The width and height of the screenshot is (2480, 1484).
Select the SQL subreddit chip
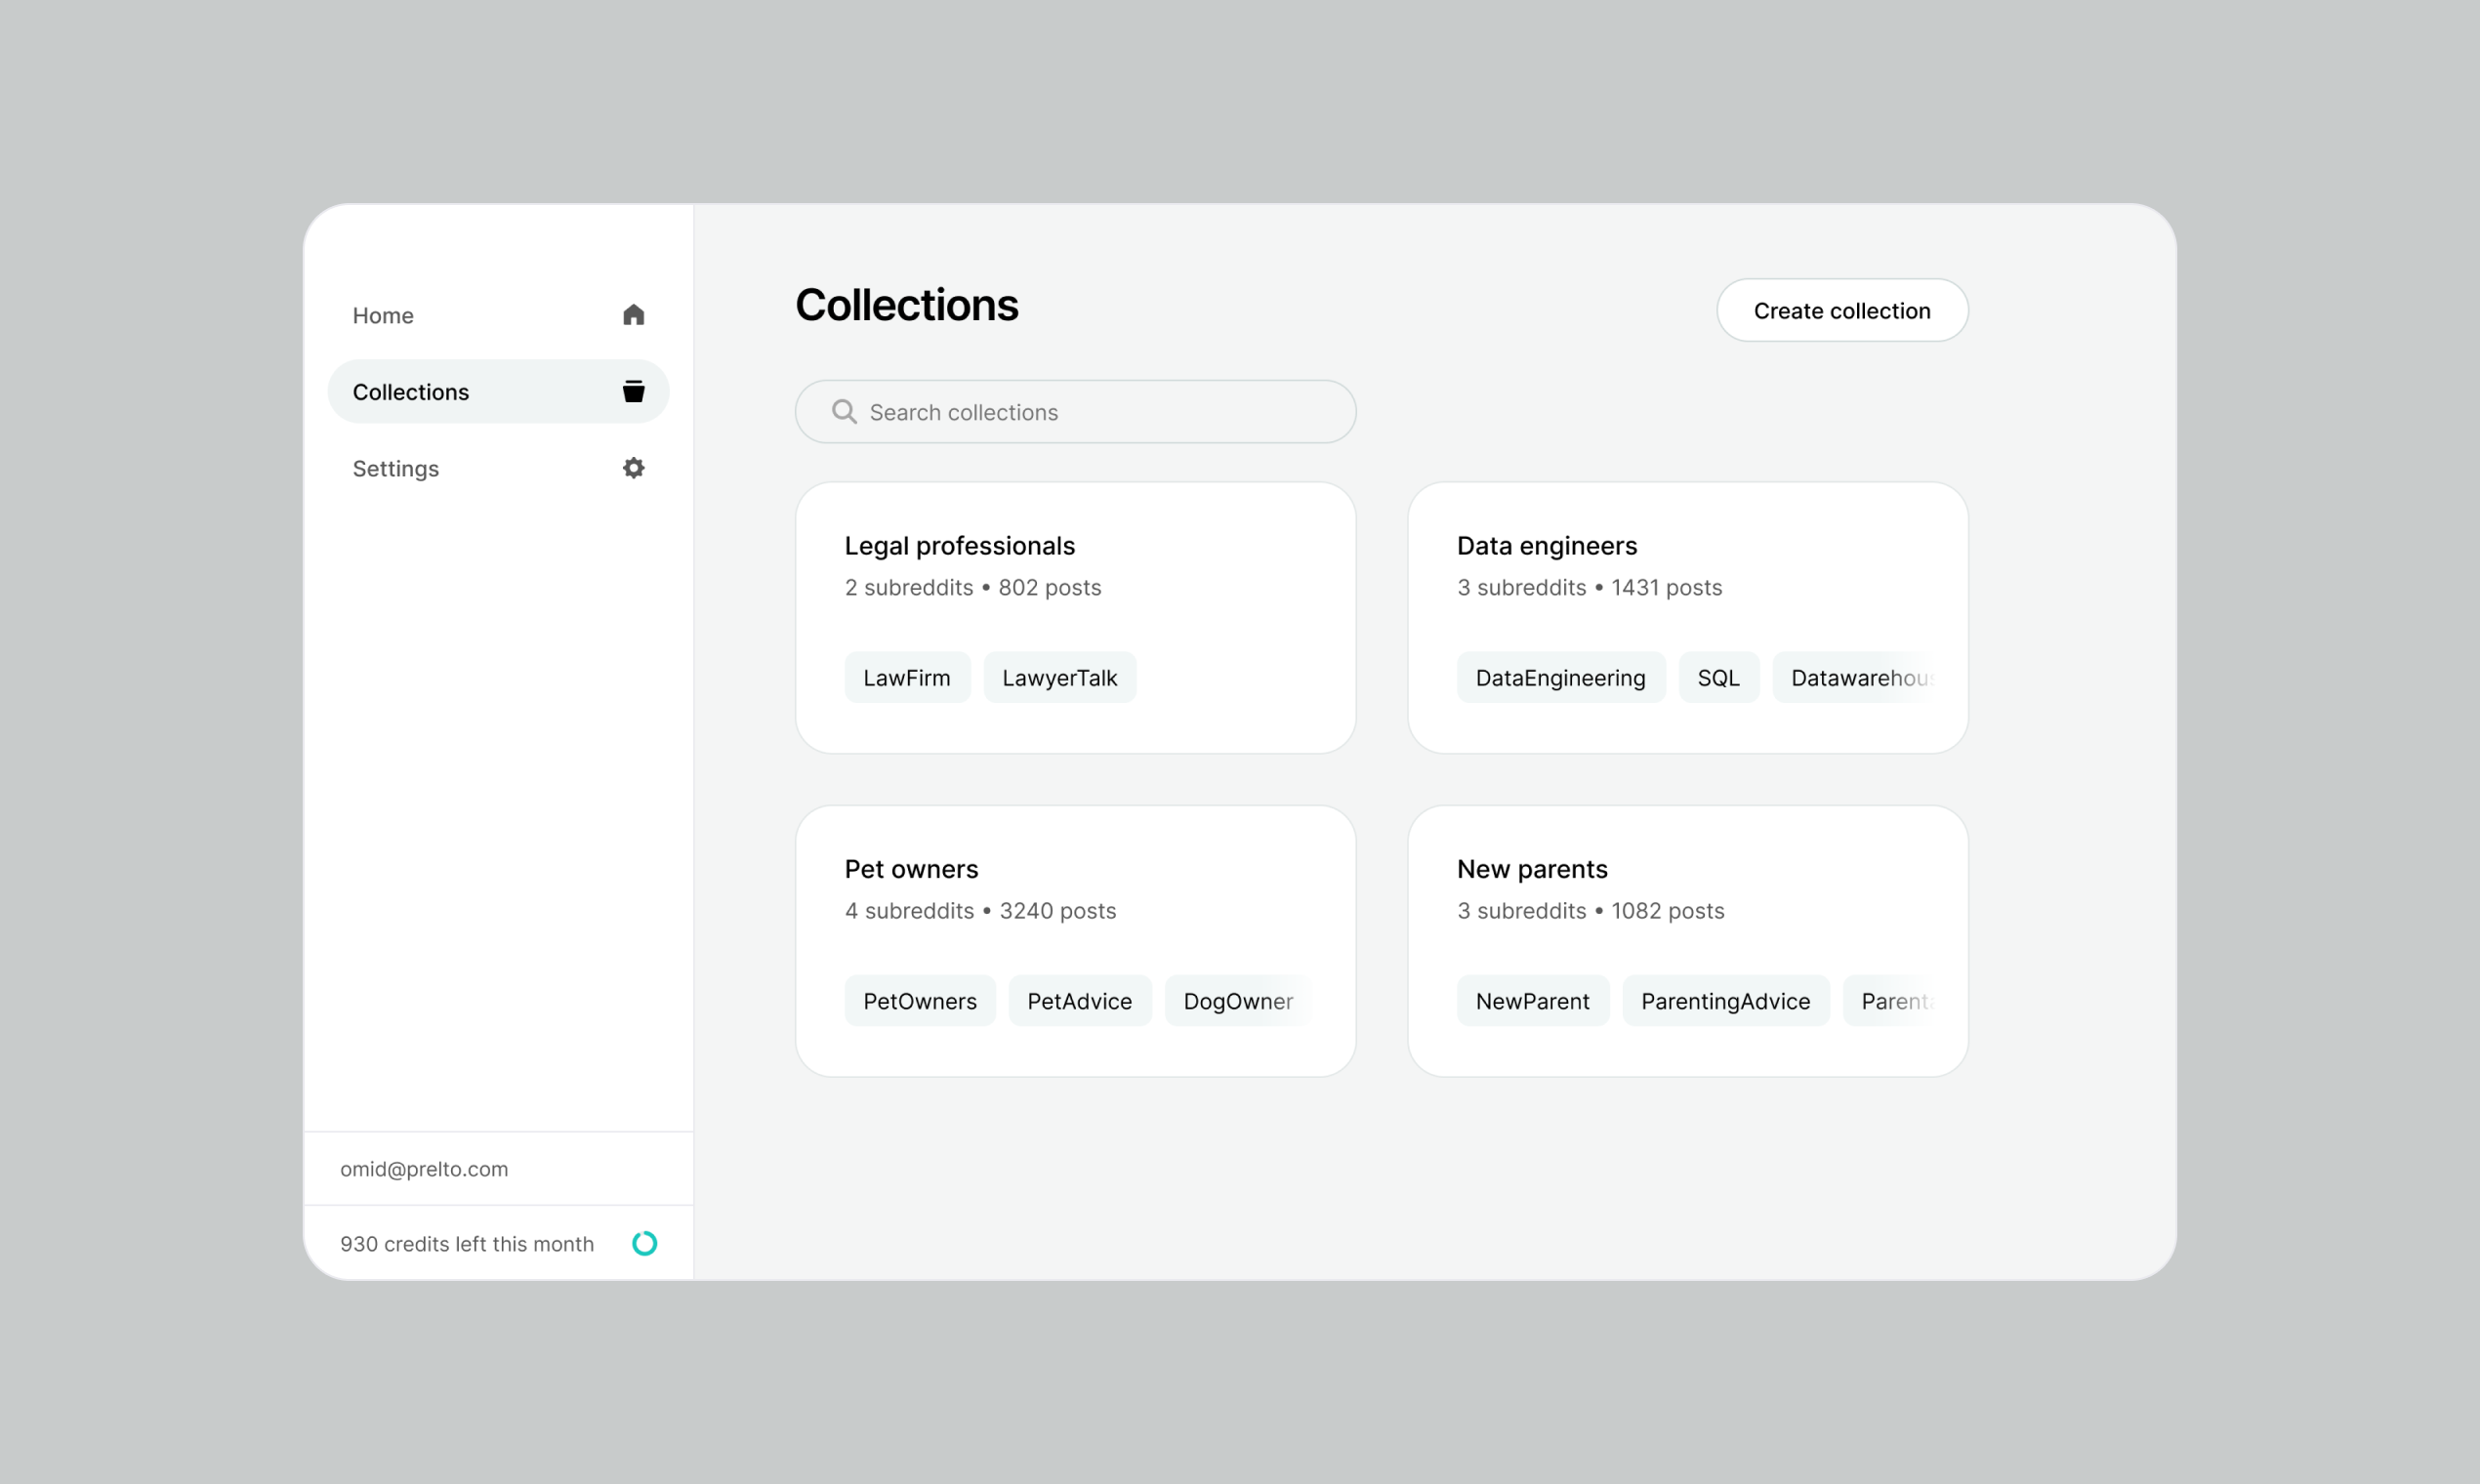click(x=1718, y=678)
